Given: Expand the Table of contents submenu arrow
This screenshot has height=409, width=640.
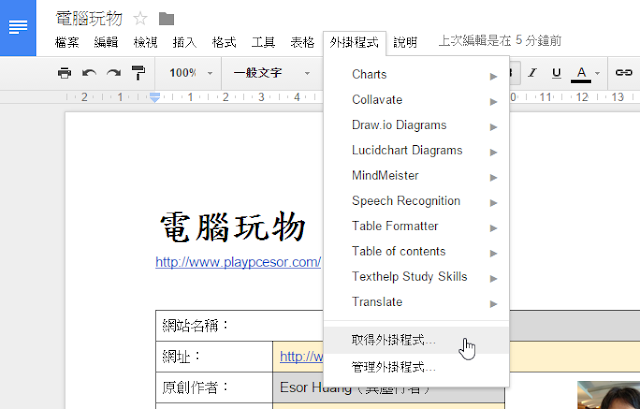Looking at the screenshot, I should pyautogui.click(x=493, y=253).
